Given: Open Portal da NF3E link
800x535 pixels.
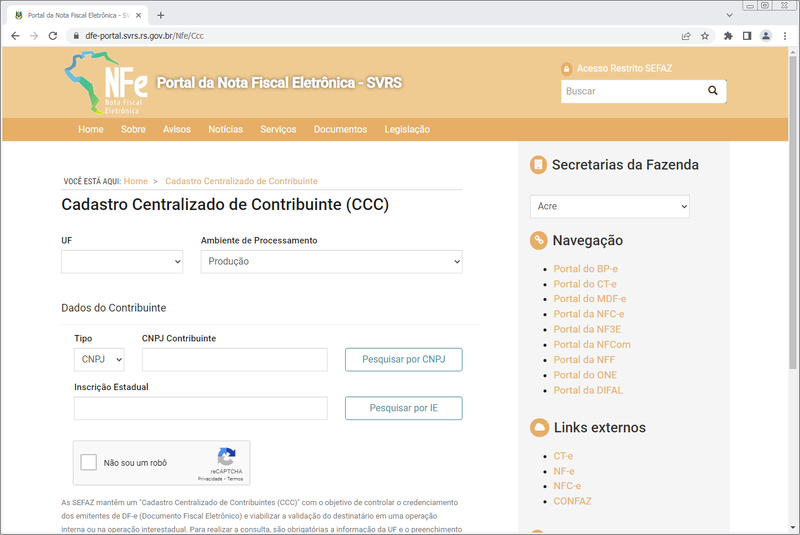Looking at the screenshot, I should (587, 329).
